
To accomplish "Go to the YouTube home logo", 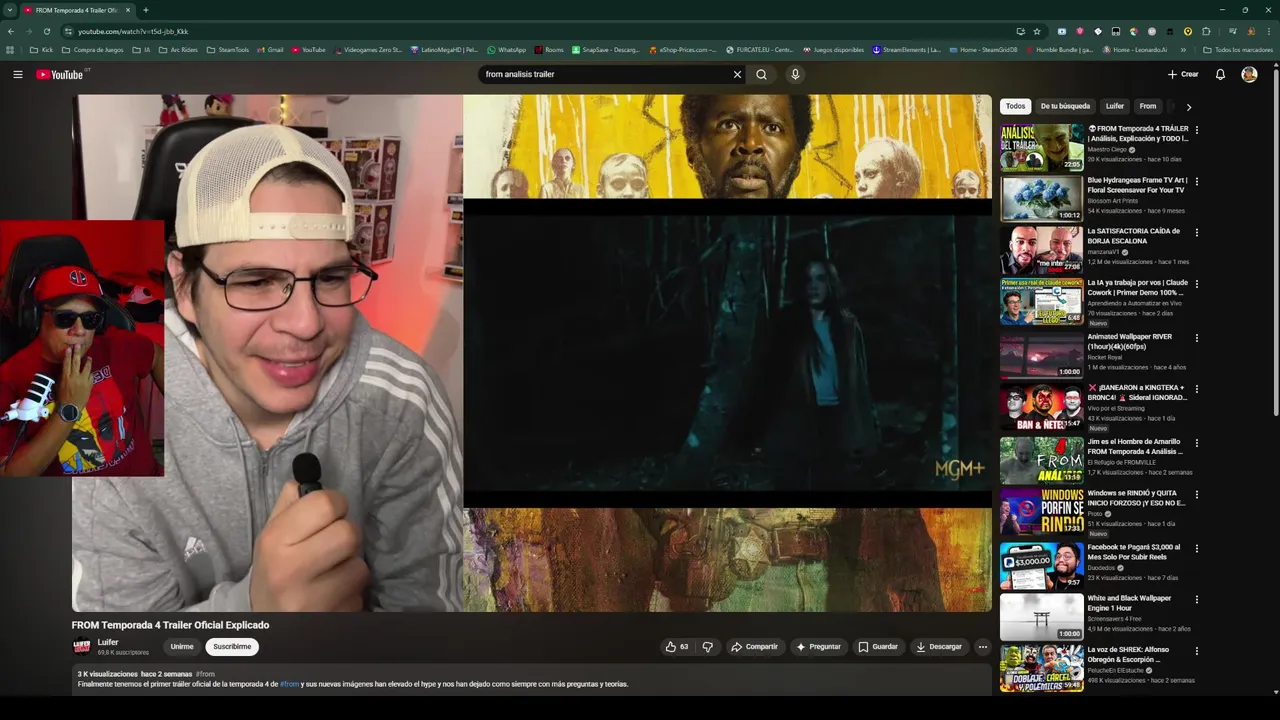I will (62, 74).
